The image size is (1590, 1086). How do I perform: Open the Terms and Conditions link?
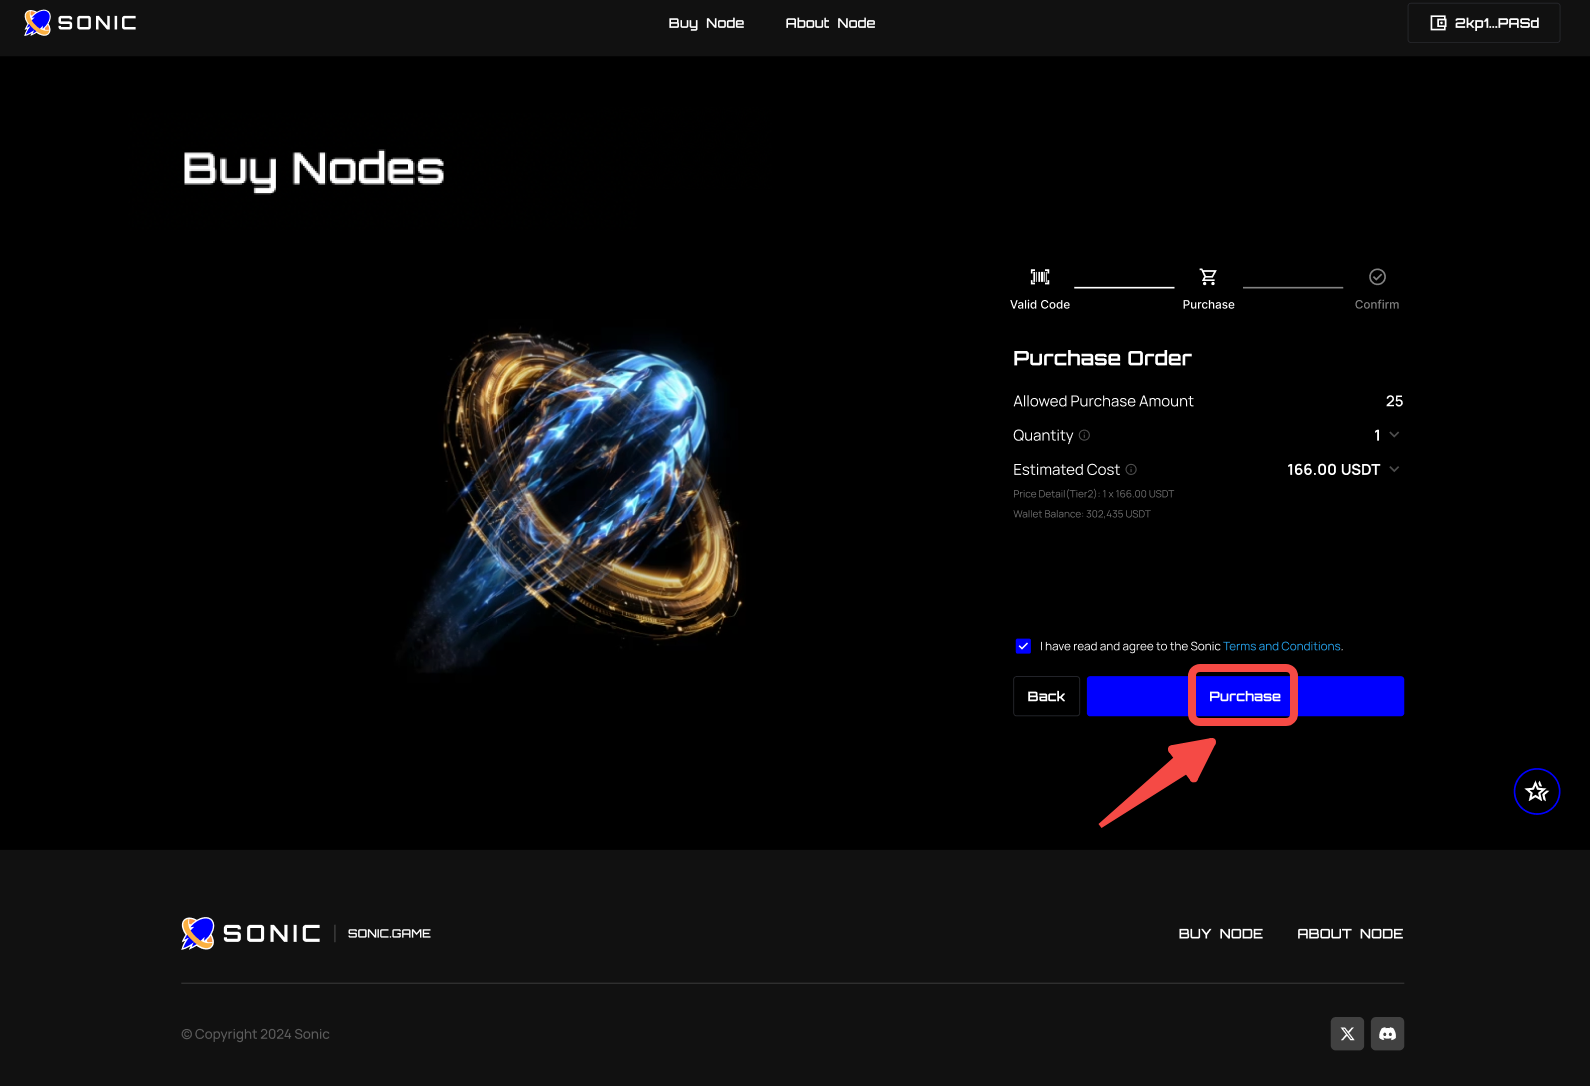[x=1281, y=647]
